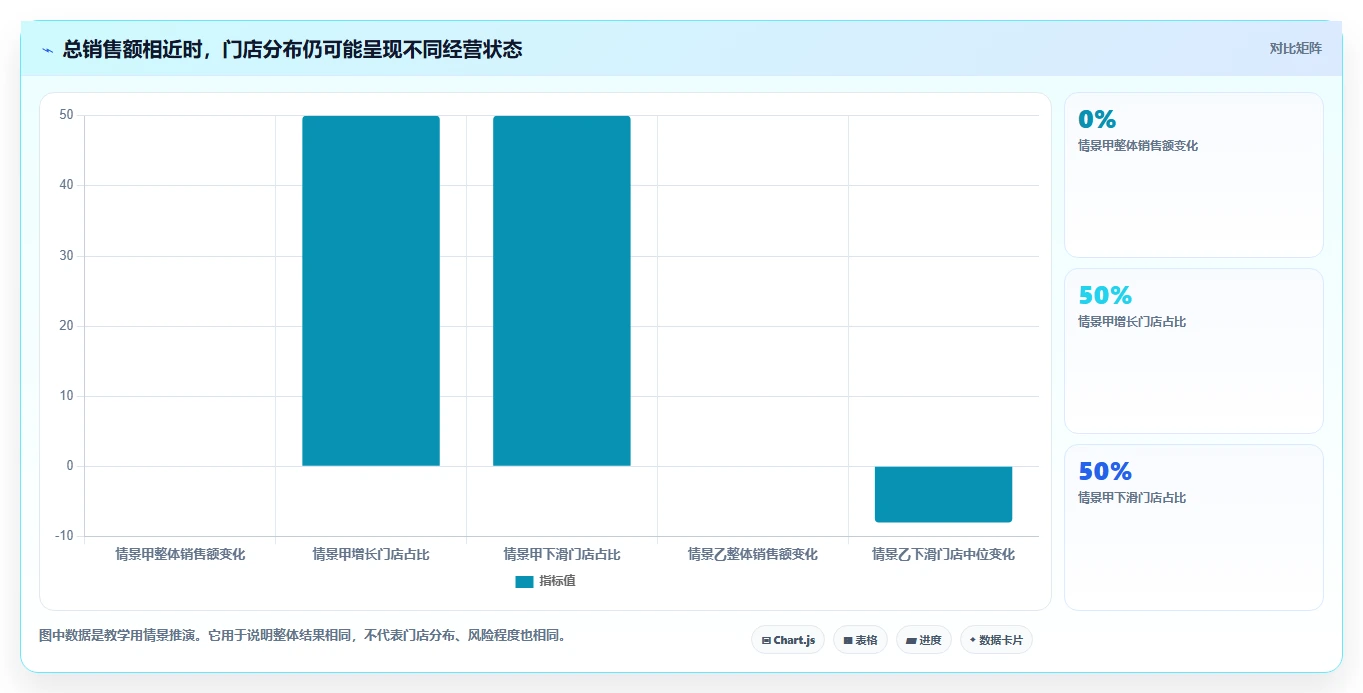Click card caption 情景甲下滑门店占比

(x=1132, y=498)
